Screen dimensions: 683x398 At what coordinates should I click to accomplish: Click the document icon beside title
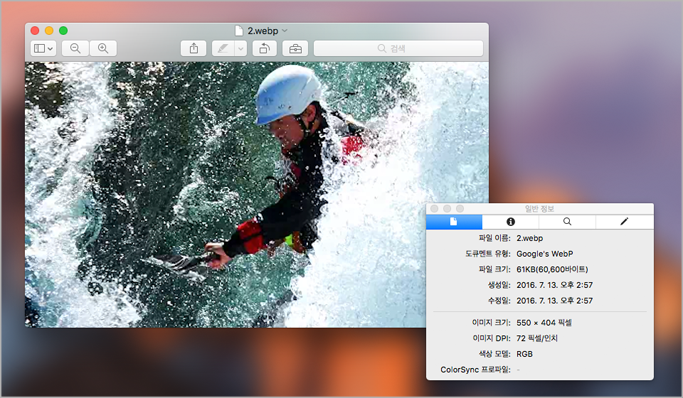(x=239, y=30)
